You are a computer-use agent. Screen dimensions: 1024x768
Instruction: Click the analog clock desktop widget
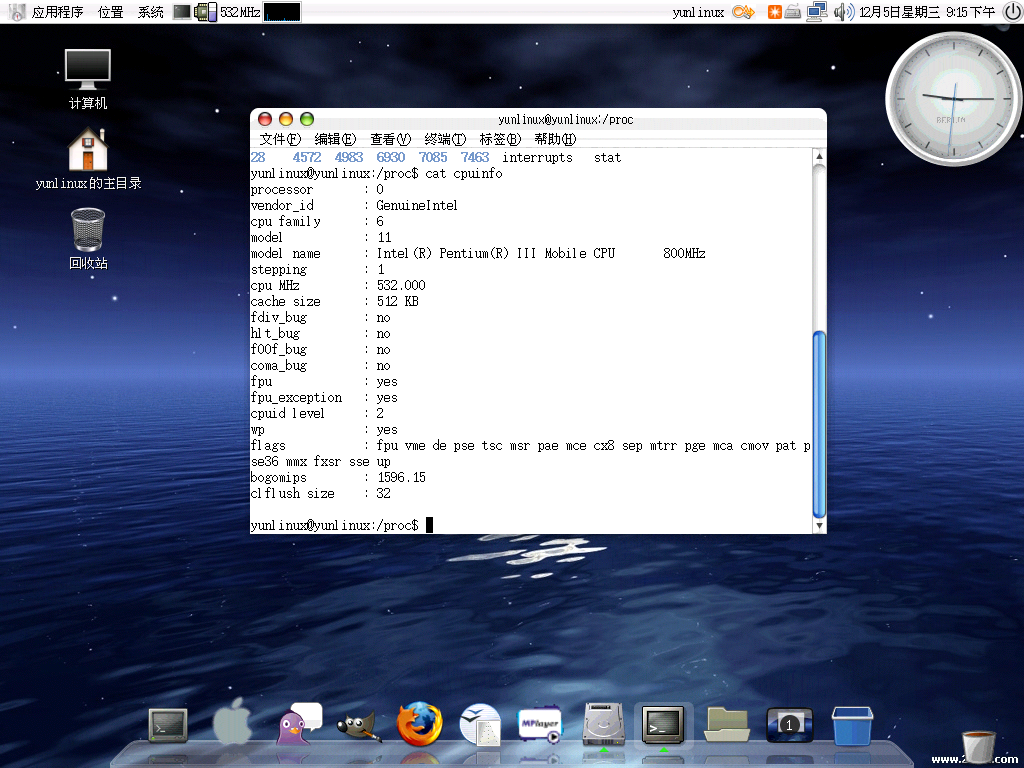coord(953,99)
